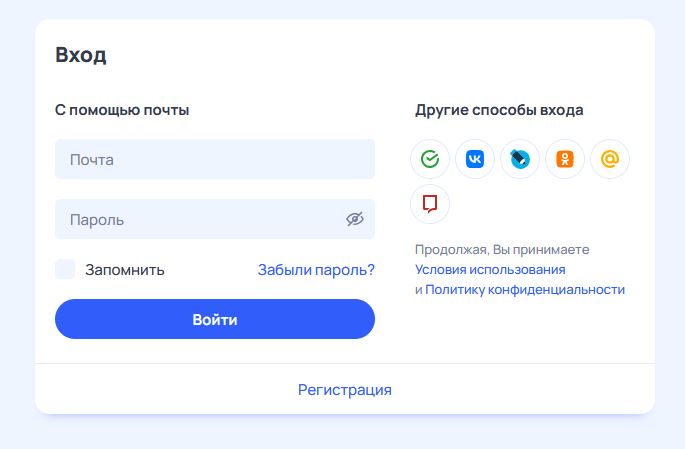The image size is (685, 449).
Task: Choose the blue pencil-logo login icon
Action: point(520,159)
